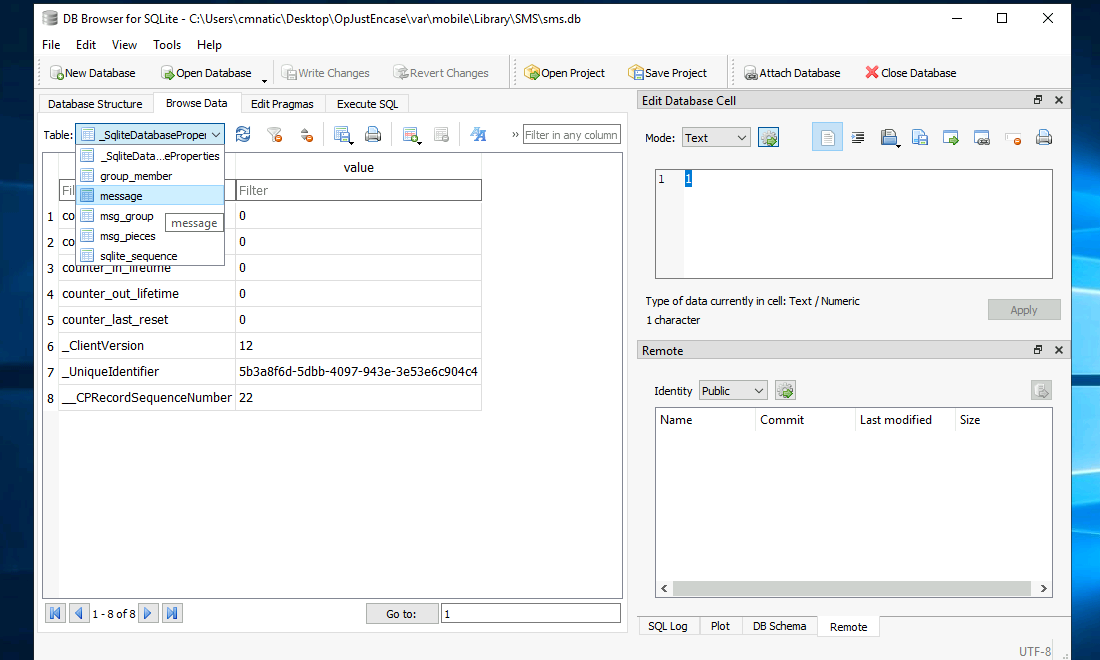Click the auto-format indent icon
The height and width of the screenshot is (660, 1100).
[x=857, y=137]
